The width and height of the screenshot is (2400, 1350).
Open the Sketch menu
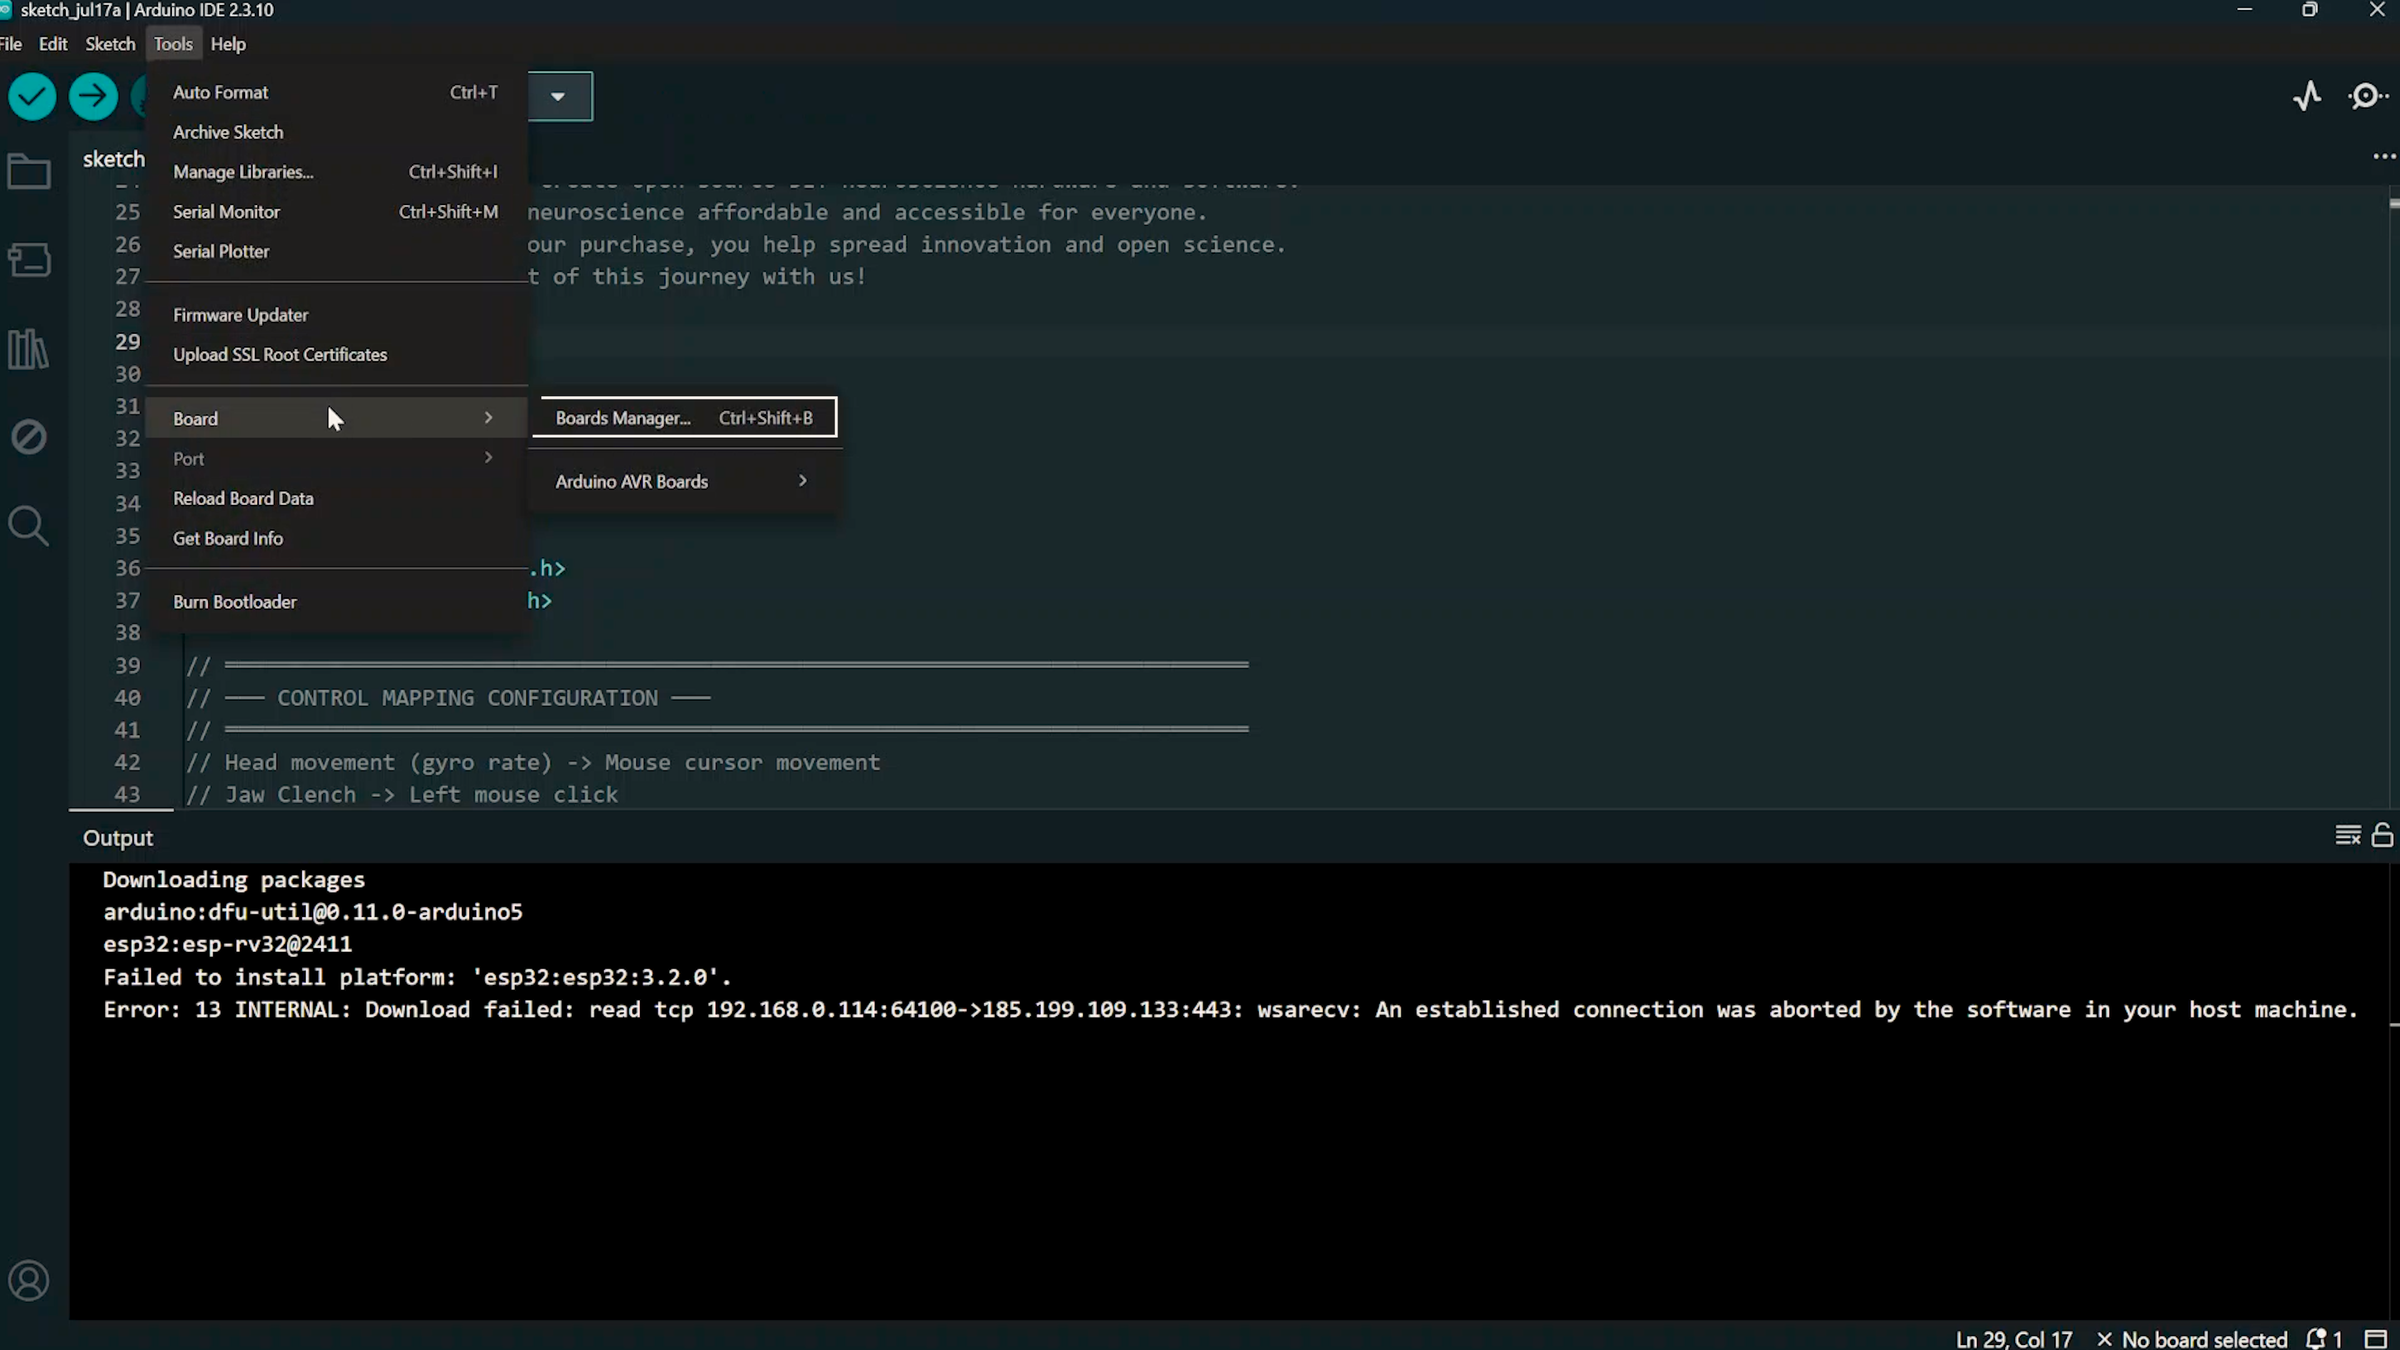tap(110, 44)
